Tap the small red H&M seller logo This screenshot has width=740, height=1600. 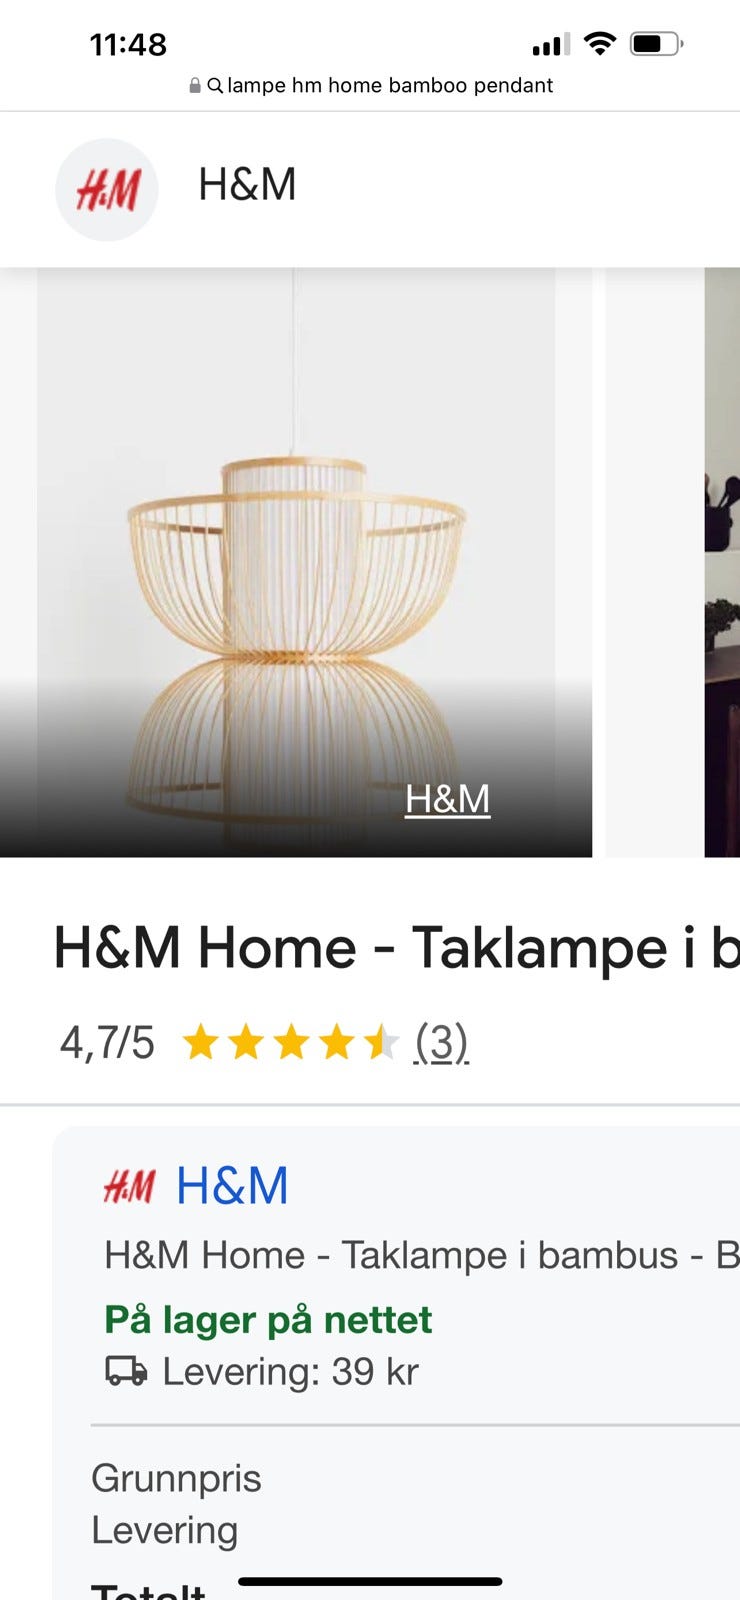[130, 1187]
